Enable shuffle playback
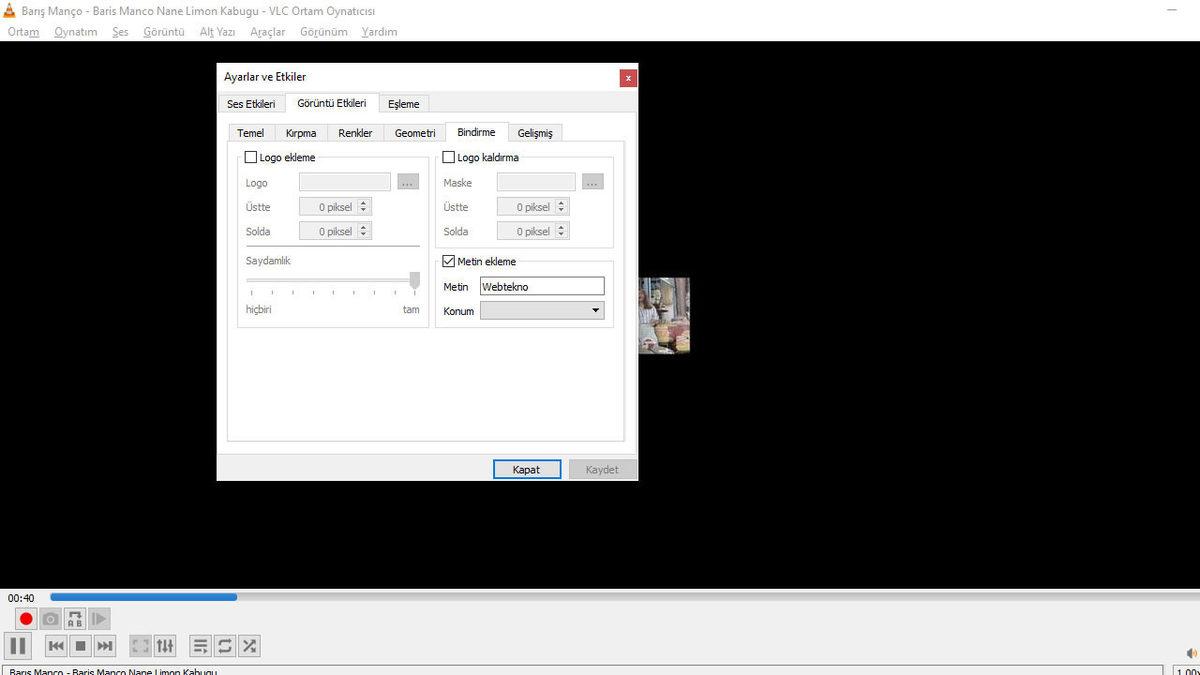Screen dimensions: 1200x675 [x=248, y=645]
